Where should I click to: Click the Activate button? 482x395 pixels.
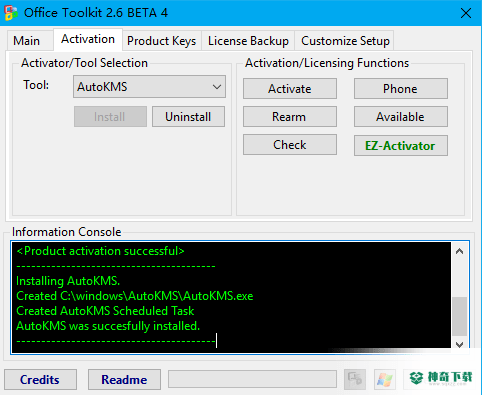tap(290, 89)
